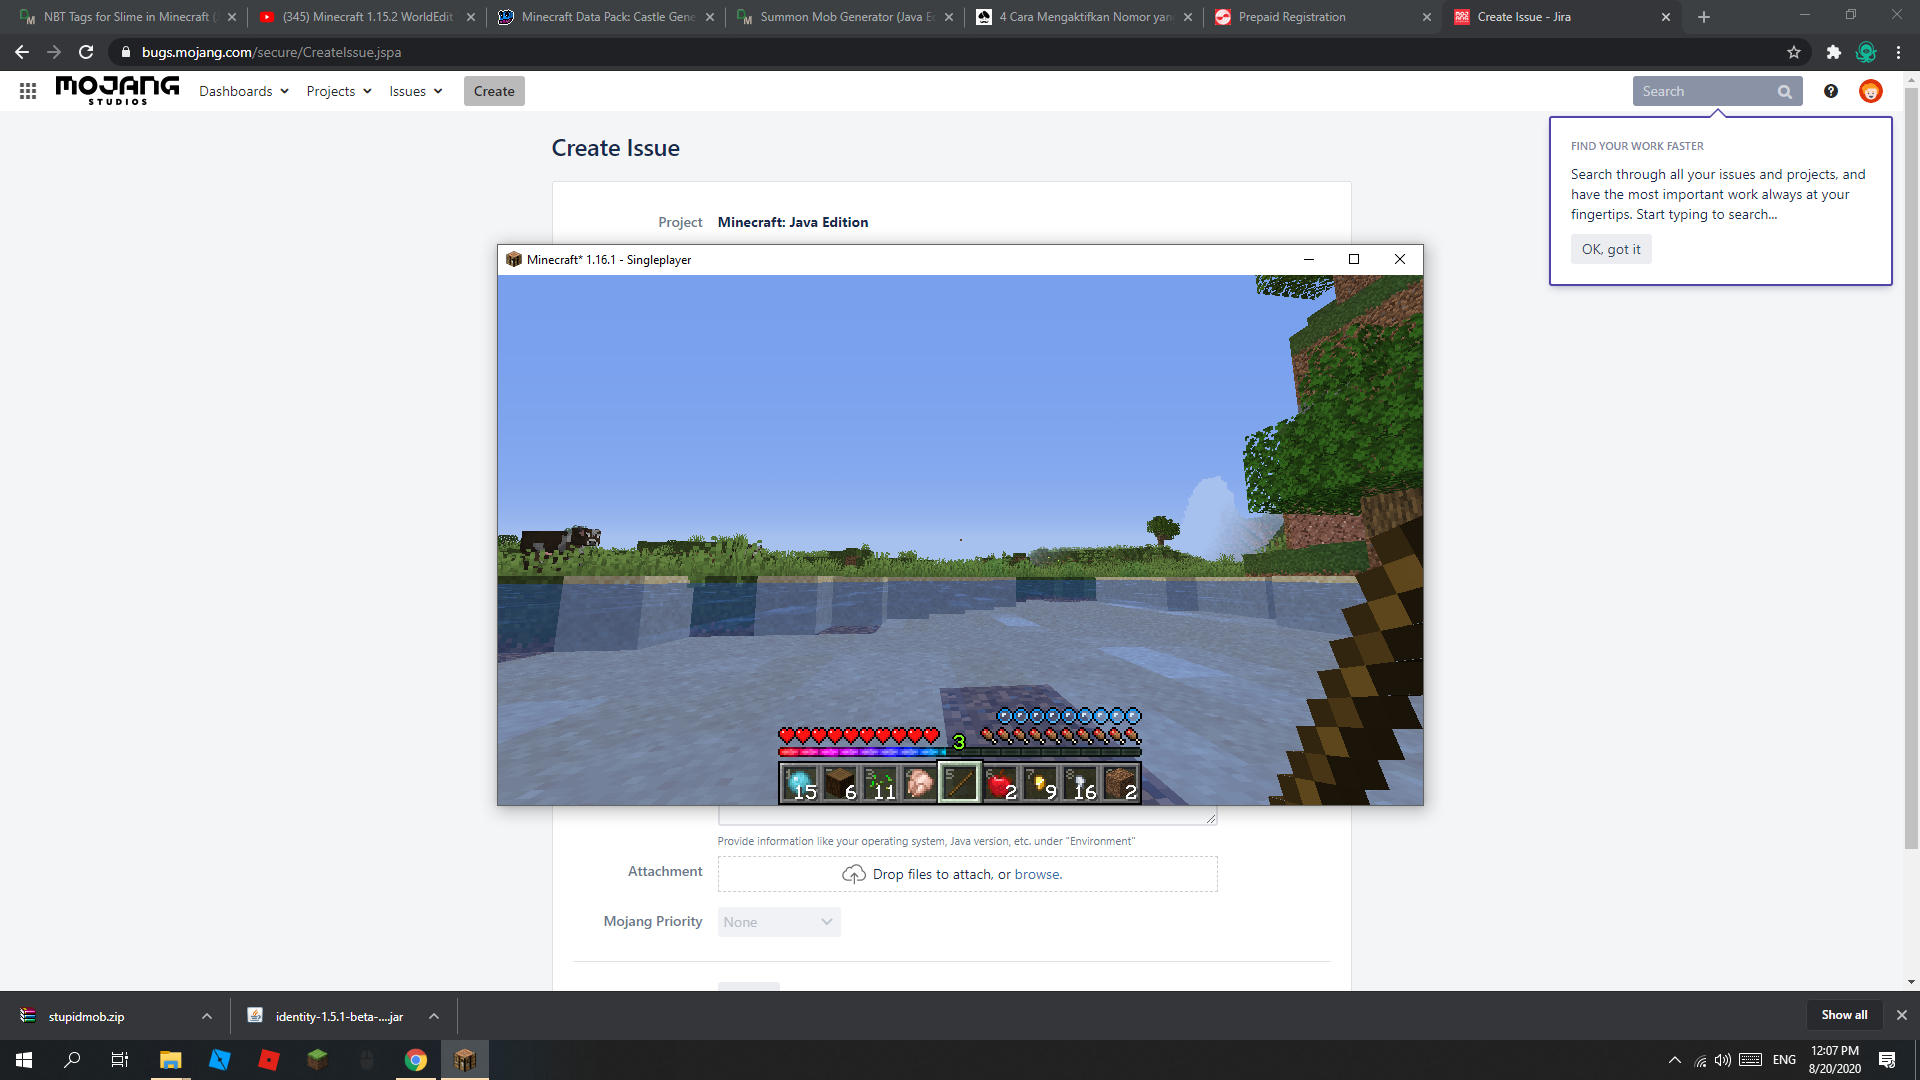Click the cloud upload attachment icon
This screenshot has width=1920, height=1080.
[x=853, y=874]
